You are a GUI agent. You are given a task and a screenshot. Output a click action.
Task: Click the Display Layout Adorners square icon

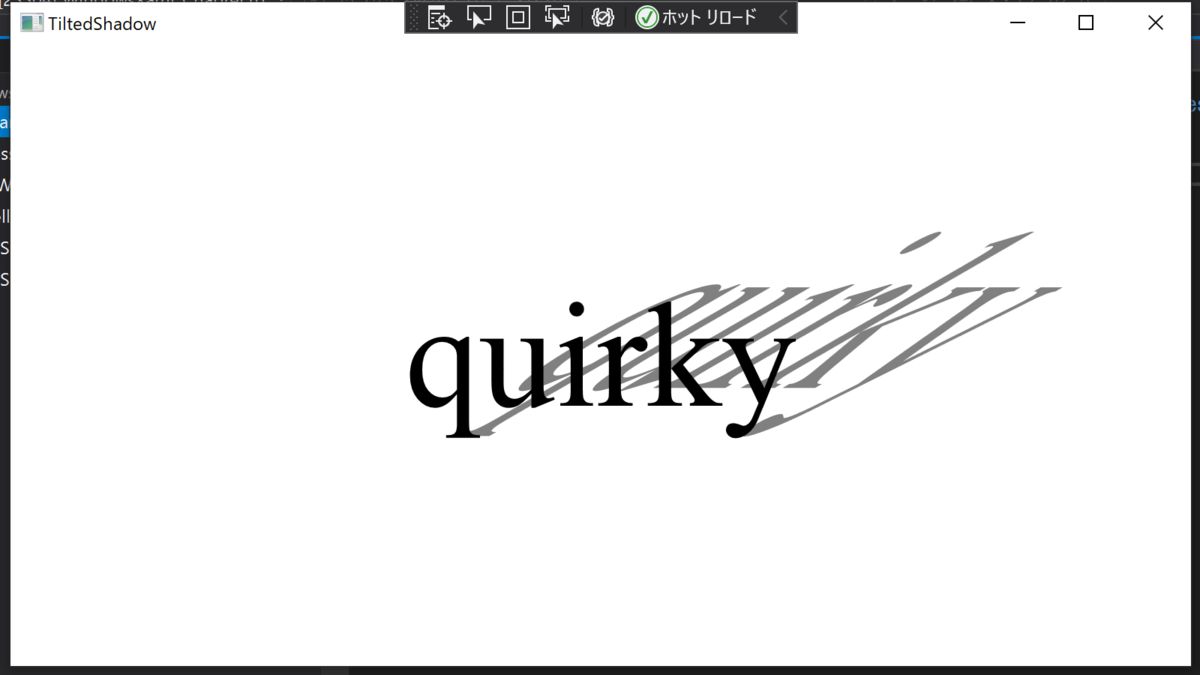pyautogui.click(x=517, y=17)
